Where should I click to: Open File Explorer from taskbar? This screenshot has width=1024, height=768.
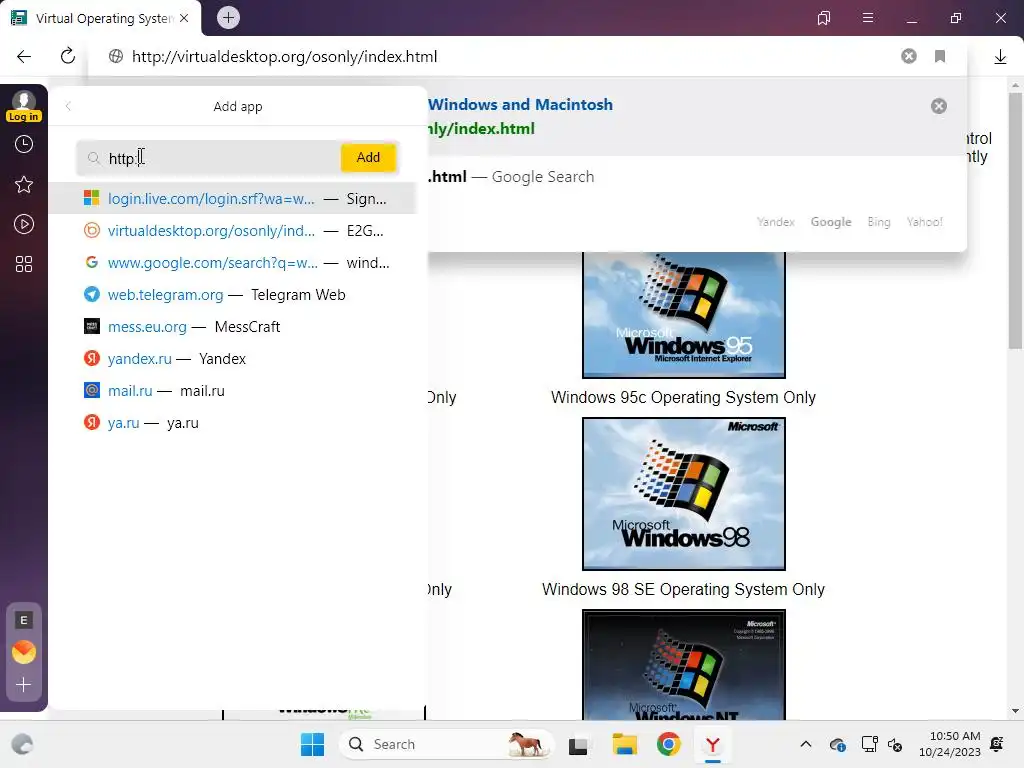click(x=624, y=744)
